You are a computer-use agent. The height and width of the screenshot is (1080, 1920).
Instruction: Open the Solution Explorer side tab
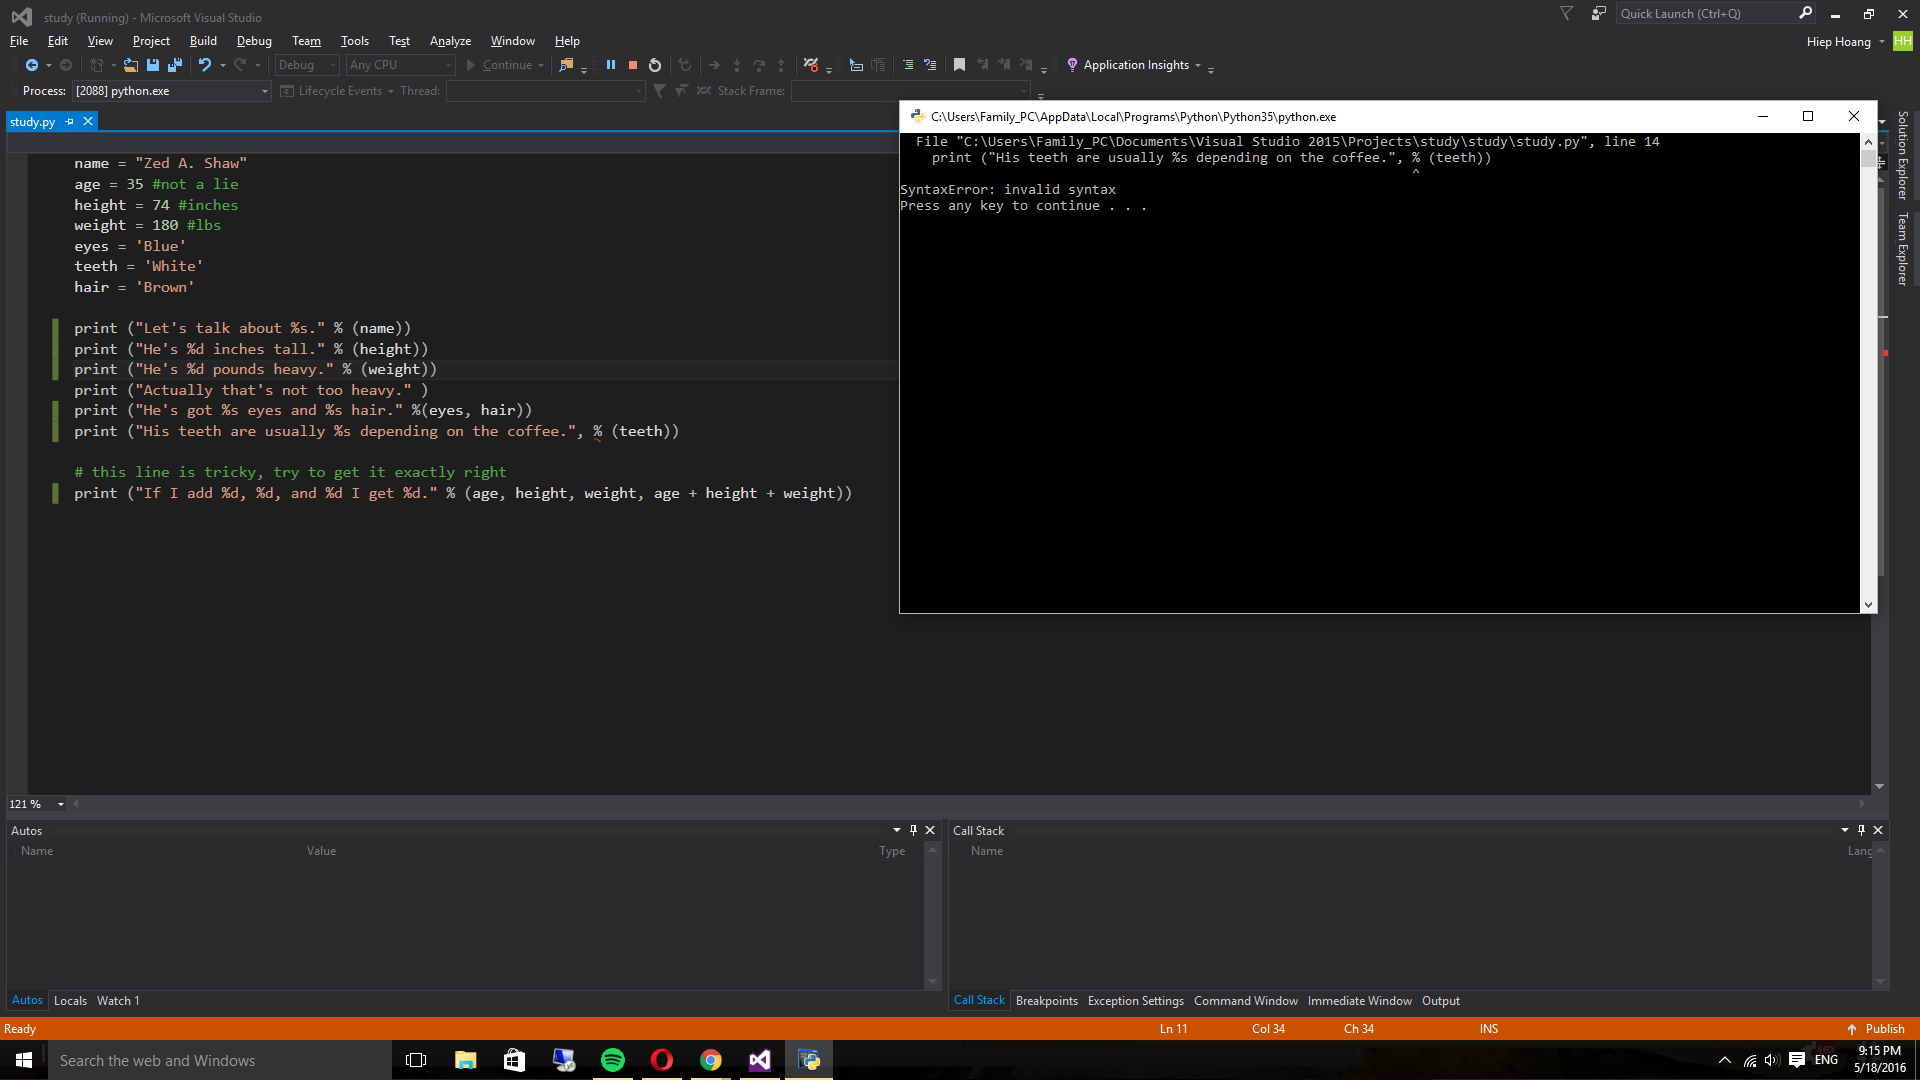click(x=1903, y=155)
